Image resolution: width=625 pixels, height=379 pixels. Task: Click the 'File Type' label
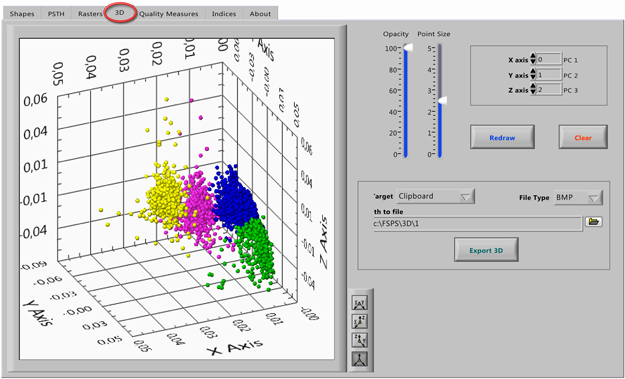tap(534, 198)
